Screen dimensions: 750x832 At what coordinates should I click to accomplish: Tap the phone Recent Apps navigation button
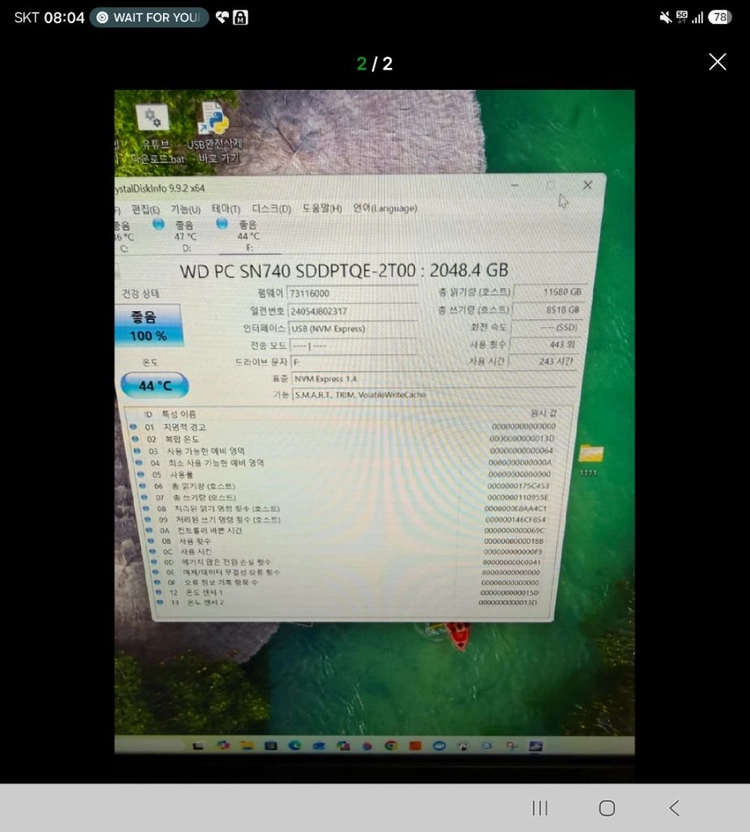[540, 808]
